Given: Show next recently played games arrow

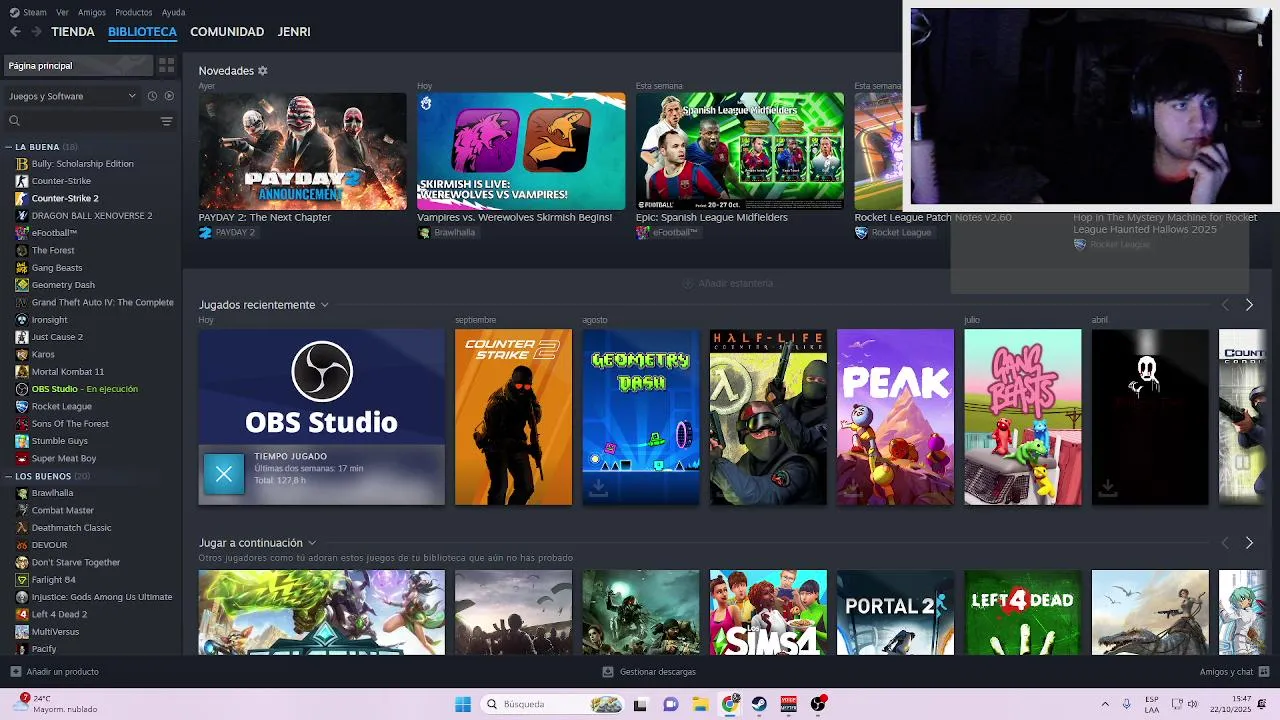Looking at the screenshot, I should click(1249, 305).
